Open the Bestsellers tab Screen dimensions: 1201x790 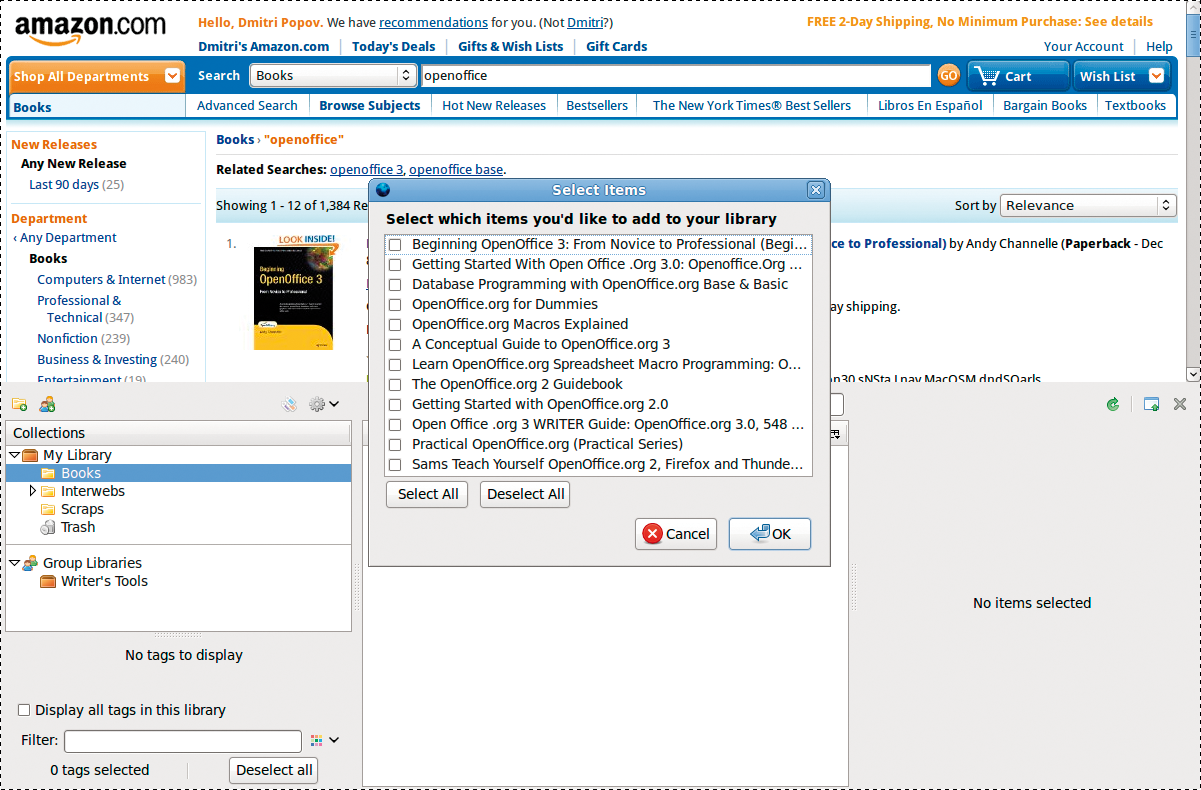point(597,105)
